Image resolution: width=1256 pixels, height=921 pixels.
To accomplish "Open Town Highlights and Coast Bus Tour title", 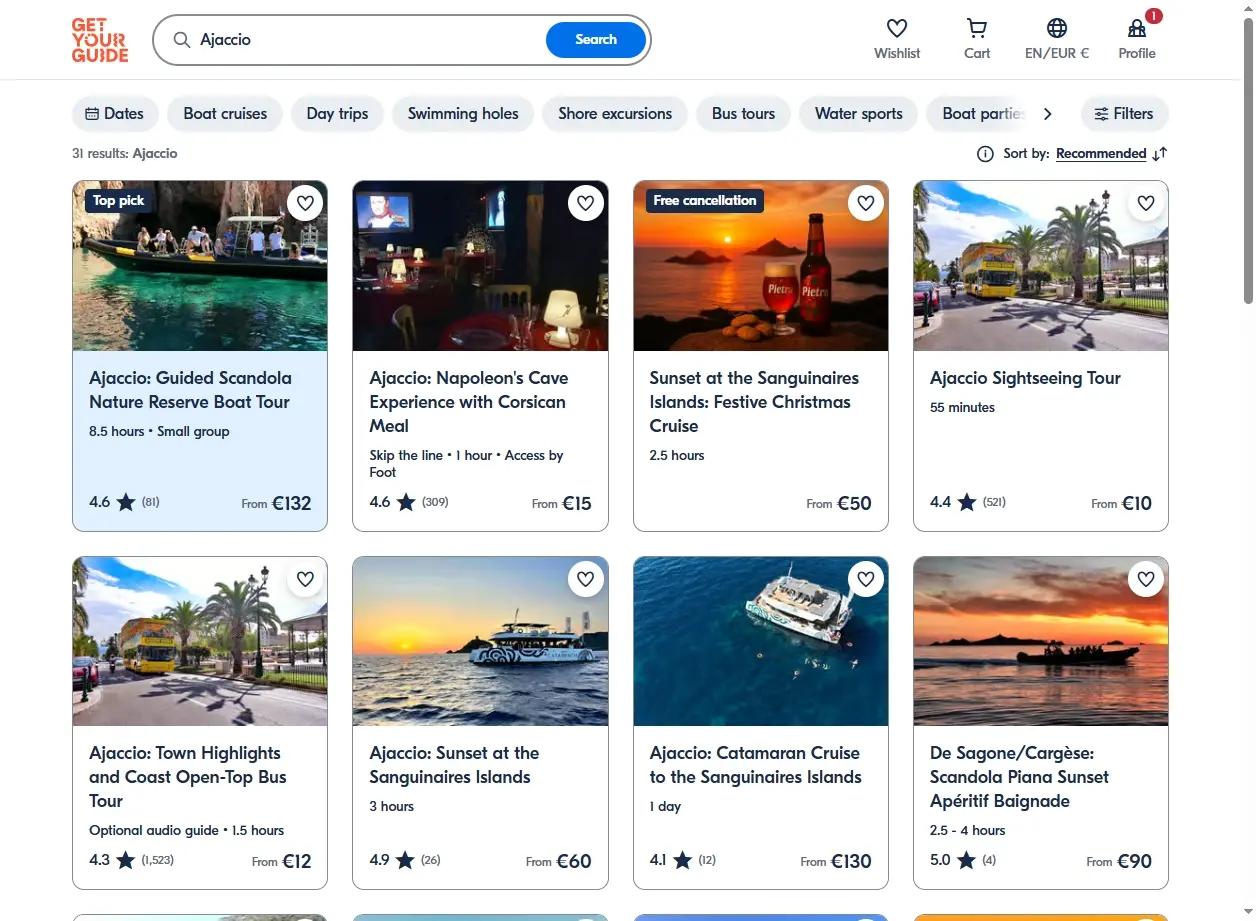I will tap(188, 777).
